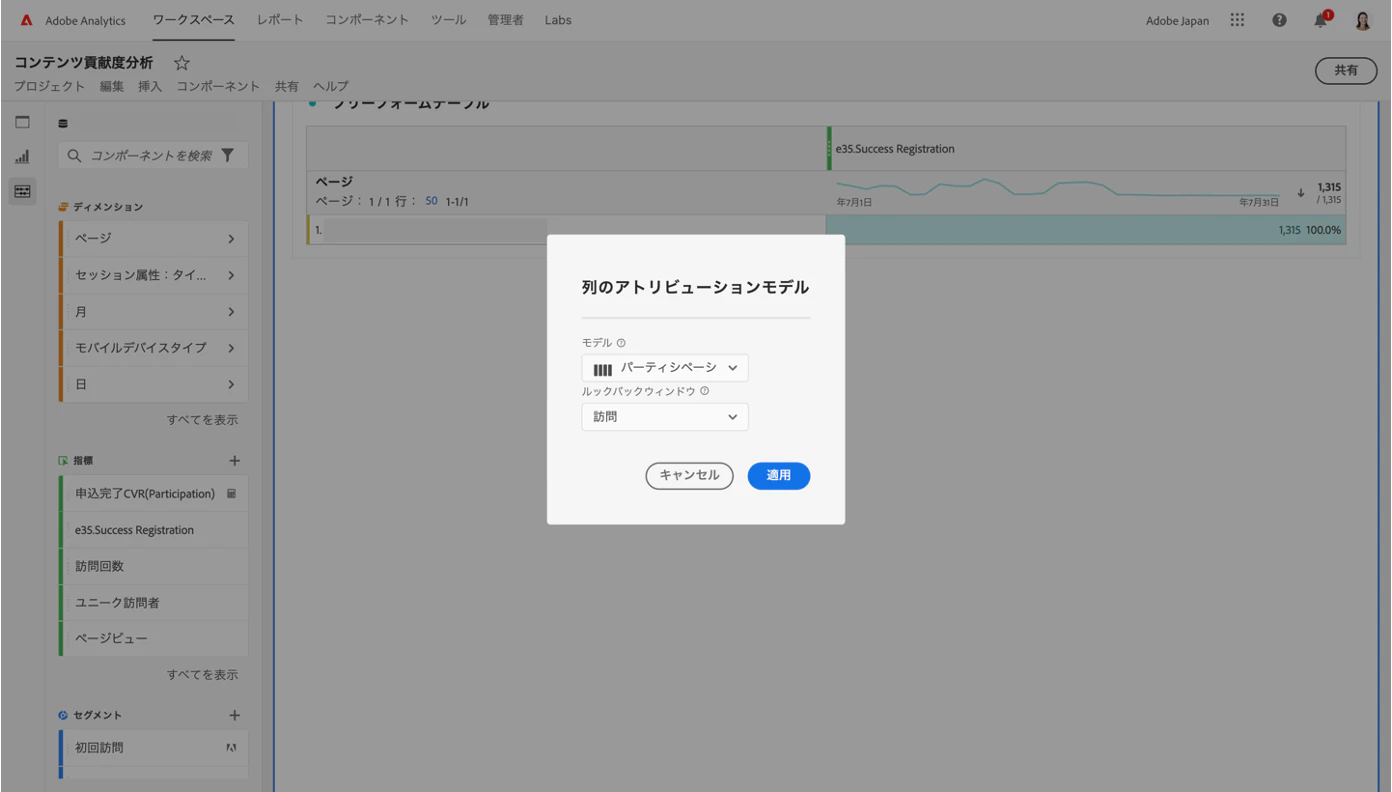1392x792 pixels.
Task: Change the rows per page value 50
Action: pyautogui.click(x=431, y=201)
